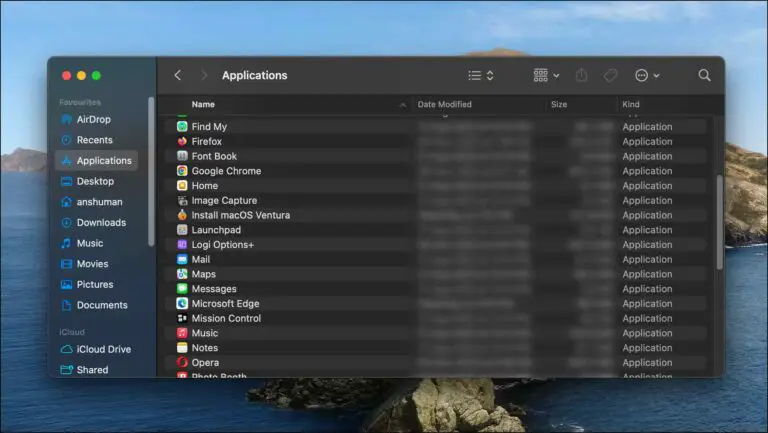This screenshot has height=433, width=768.
Task: Click the Firefox app icon in list
Action: click(x=182, y=142)
